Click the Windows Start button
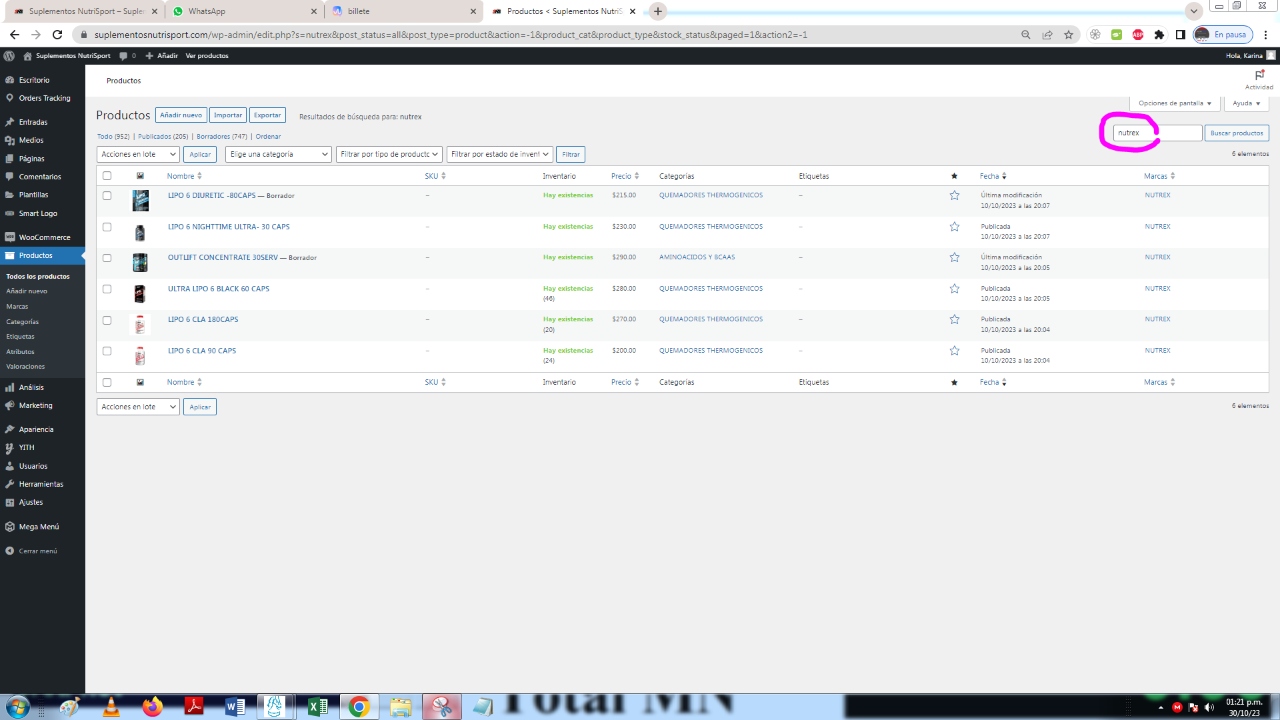Viewport: 1280px width, 720px height. [17, 707]
